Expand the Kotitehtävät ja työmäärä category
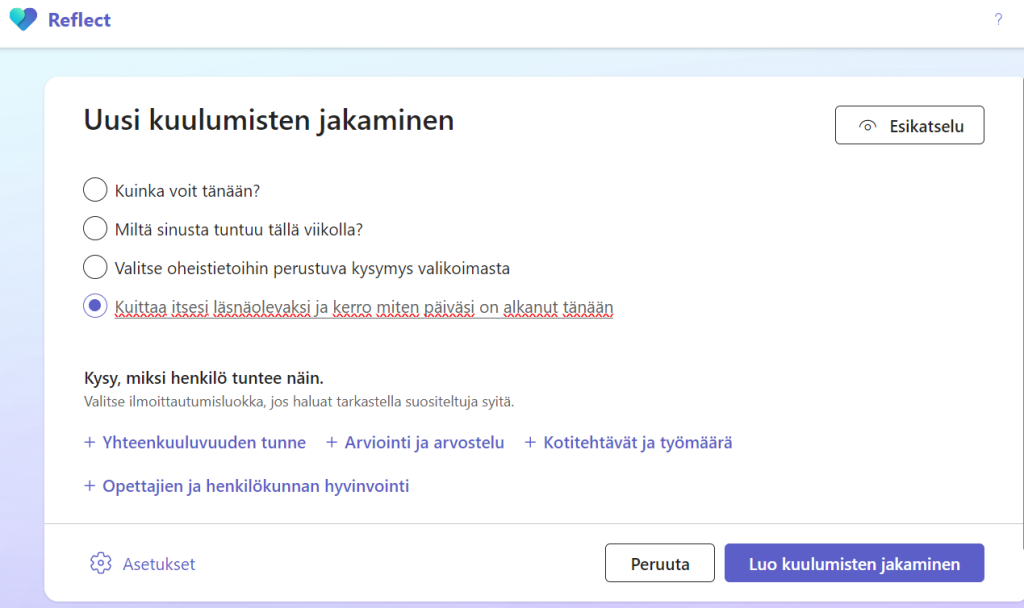The height and width of the screenshot is (608, 1024). (x=637, y=442)
